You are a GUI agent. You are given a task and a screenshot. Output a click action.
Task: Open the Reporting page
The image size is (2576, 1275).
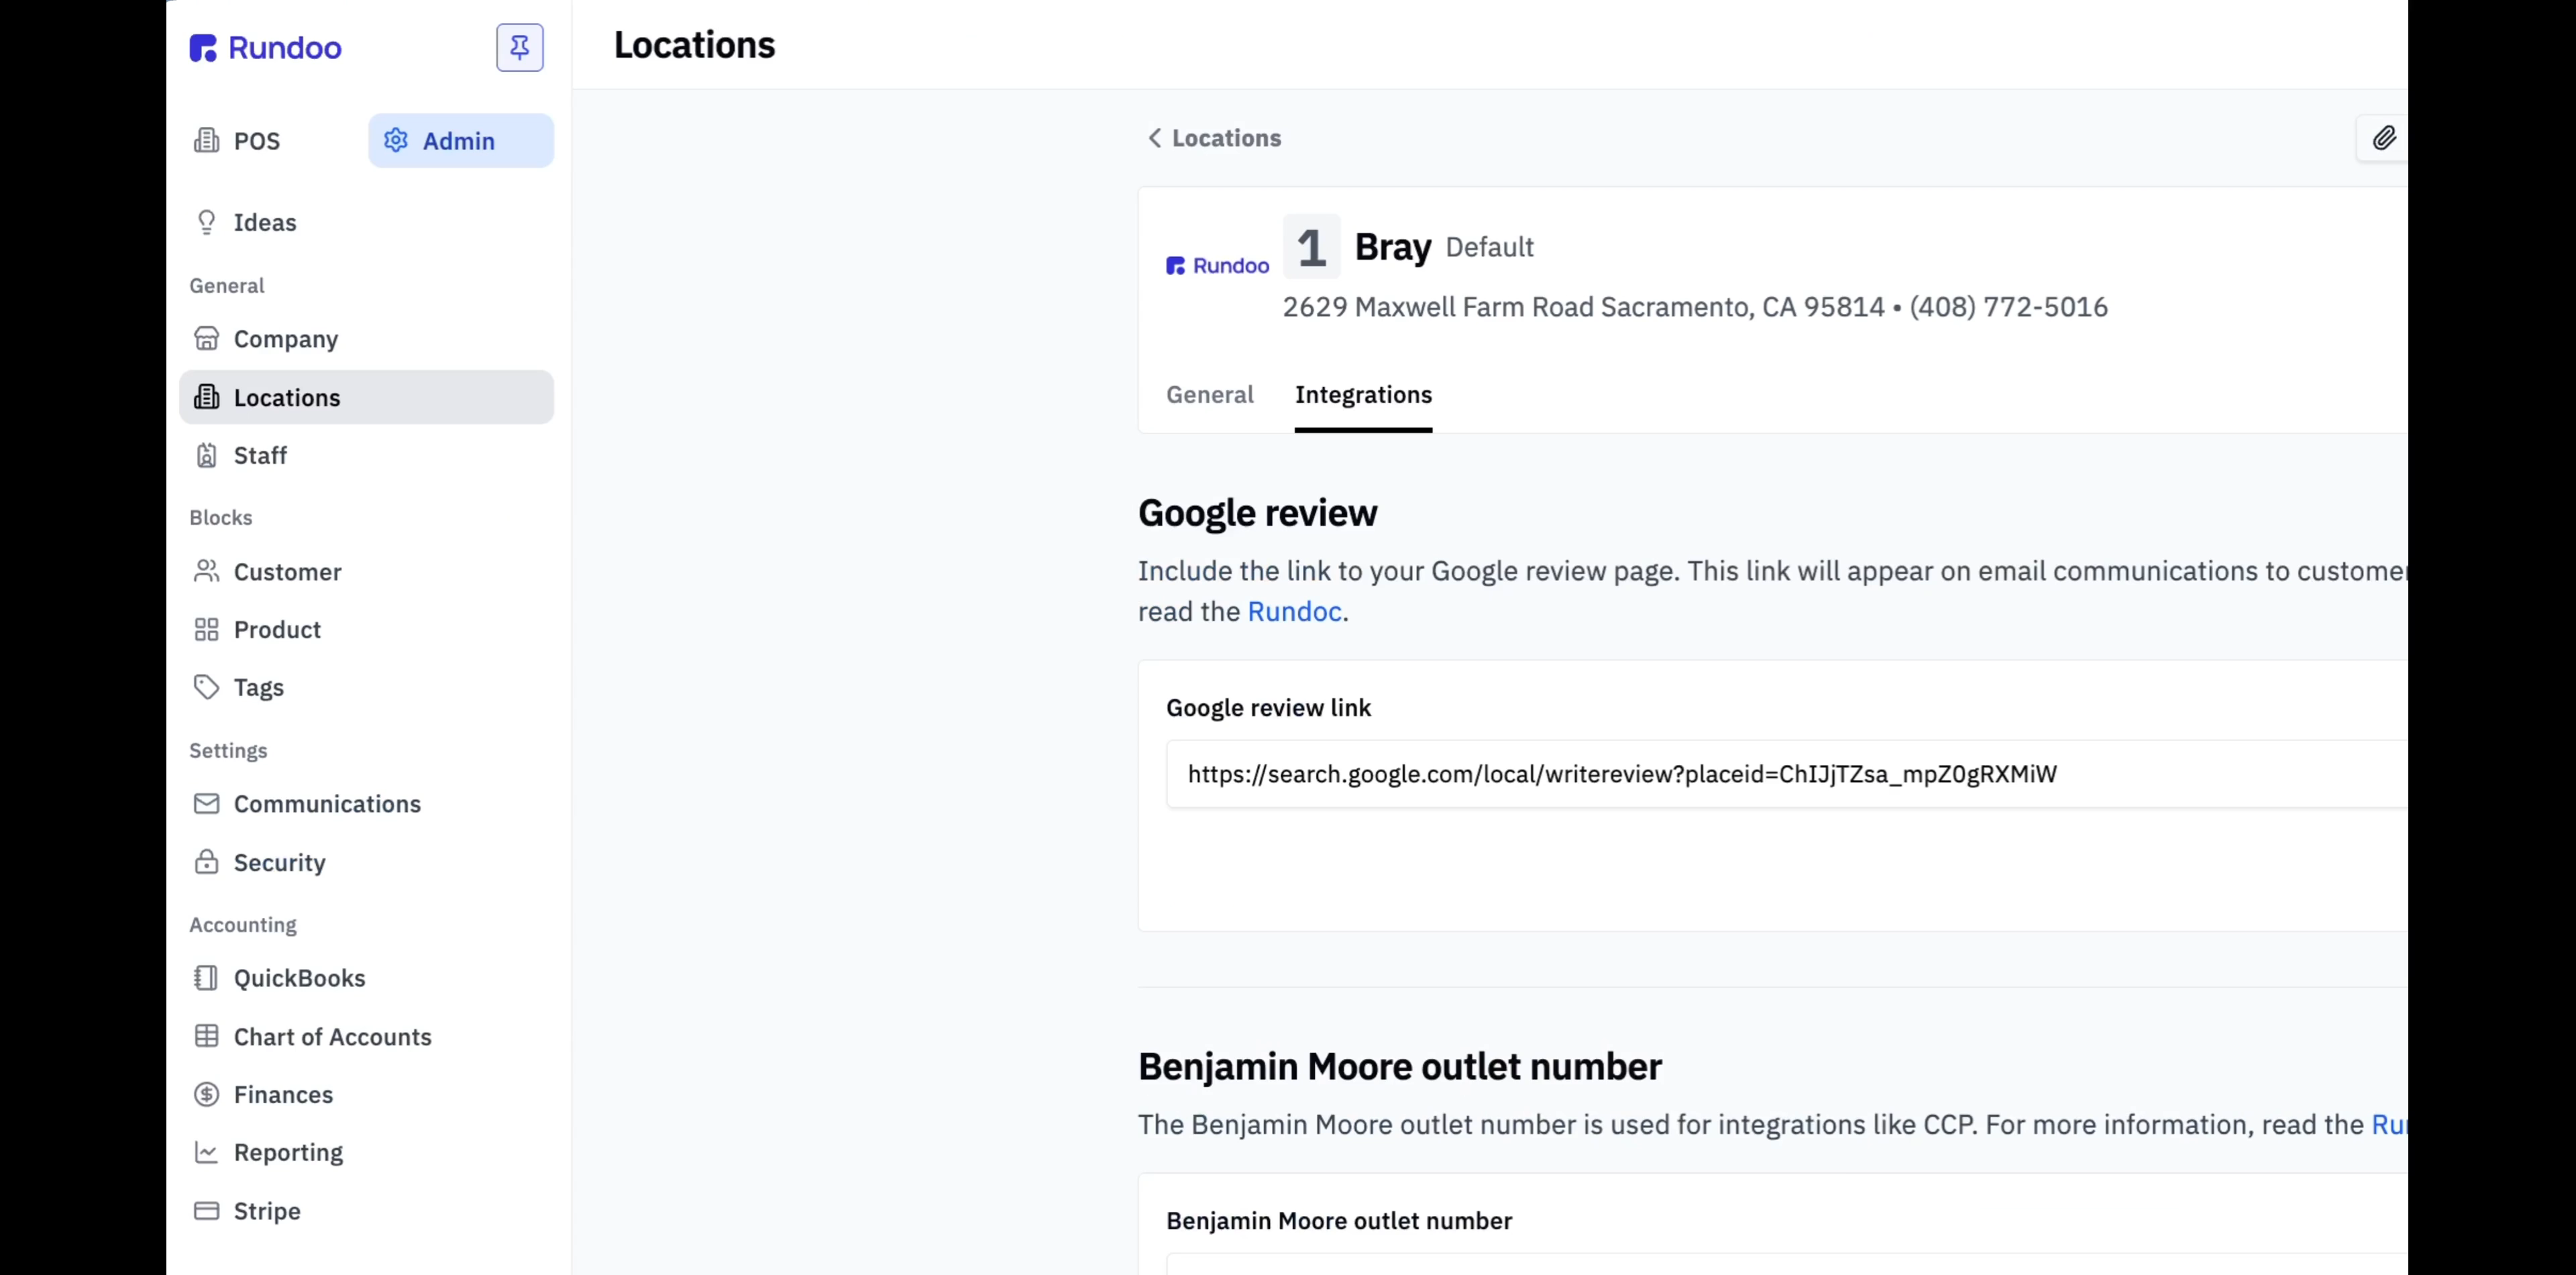366,1152
